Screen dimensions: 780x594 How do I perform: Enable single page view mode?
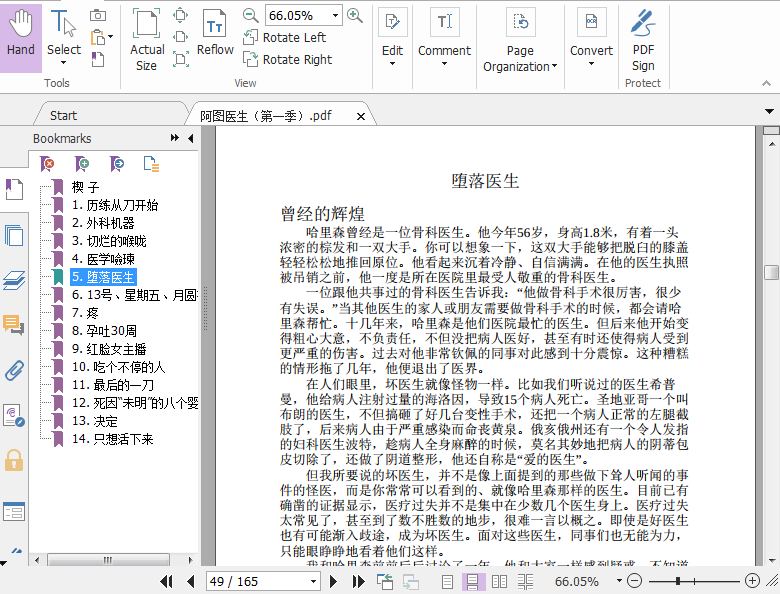pyautogui.click(x=448, y=581)
